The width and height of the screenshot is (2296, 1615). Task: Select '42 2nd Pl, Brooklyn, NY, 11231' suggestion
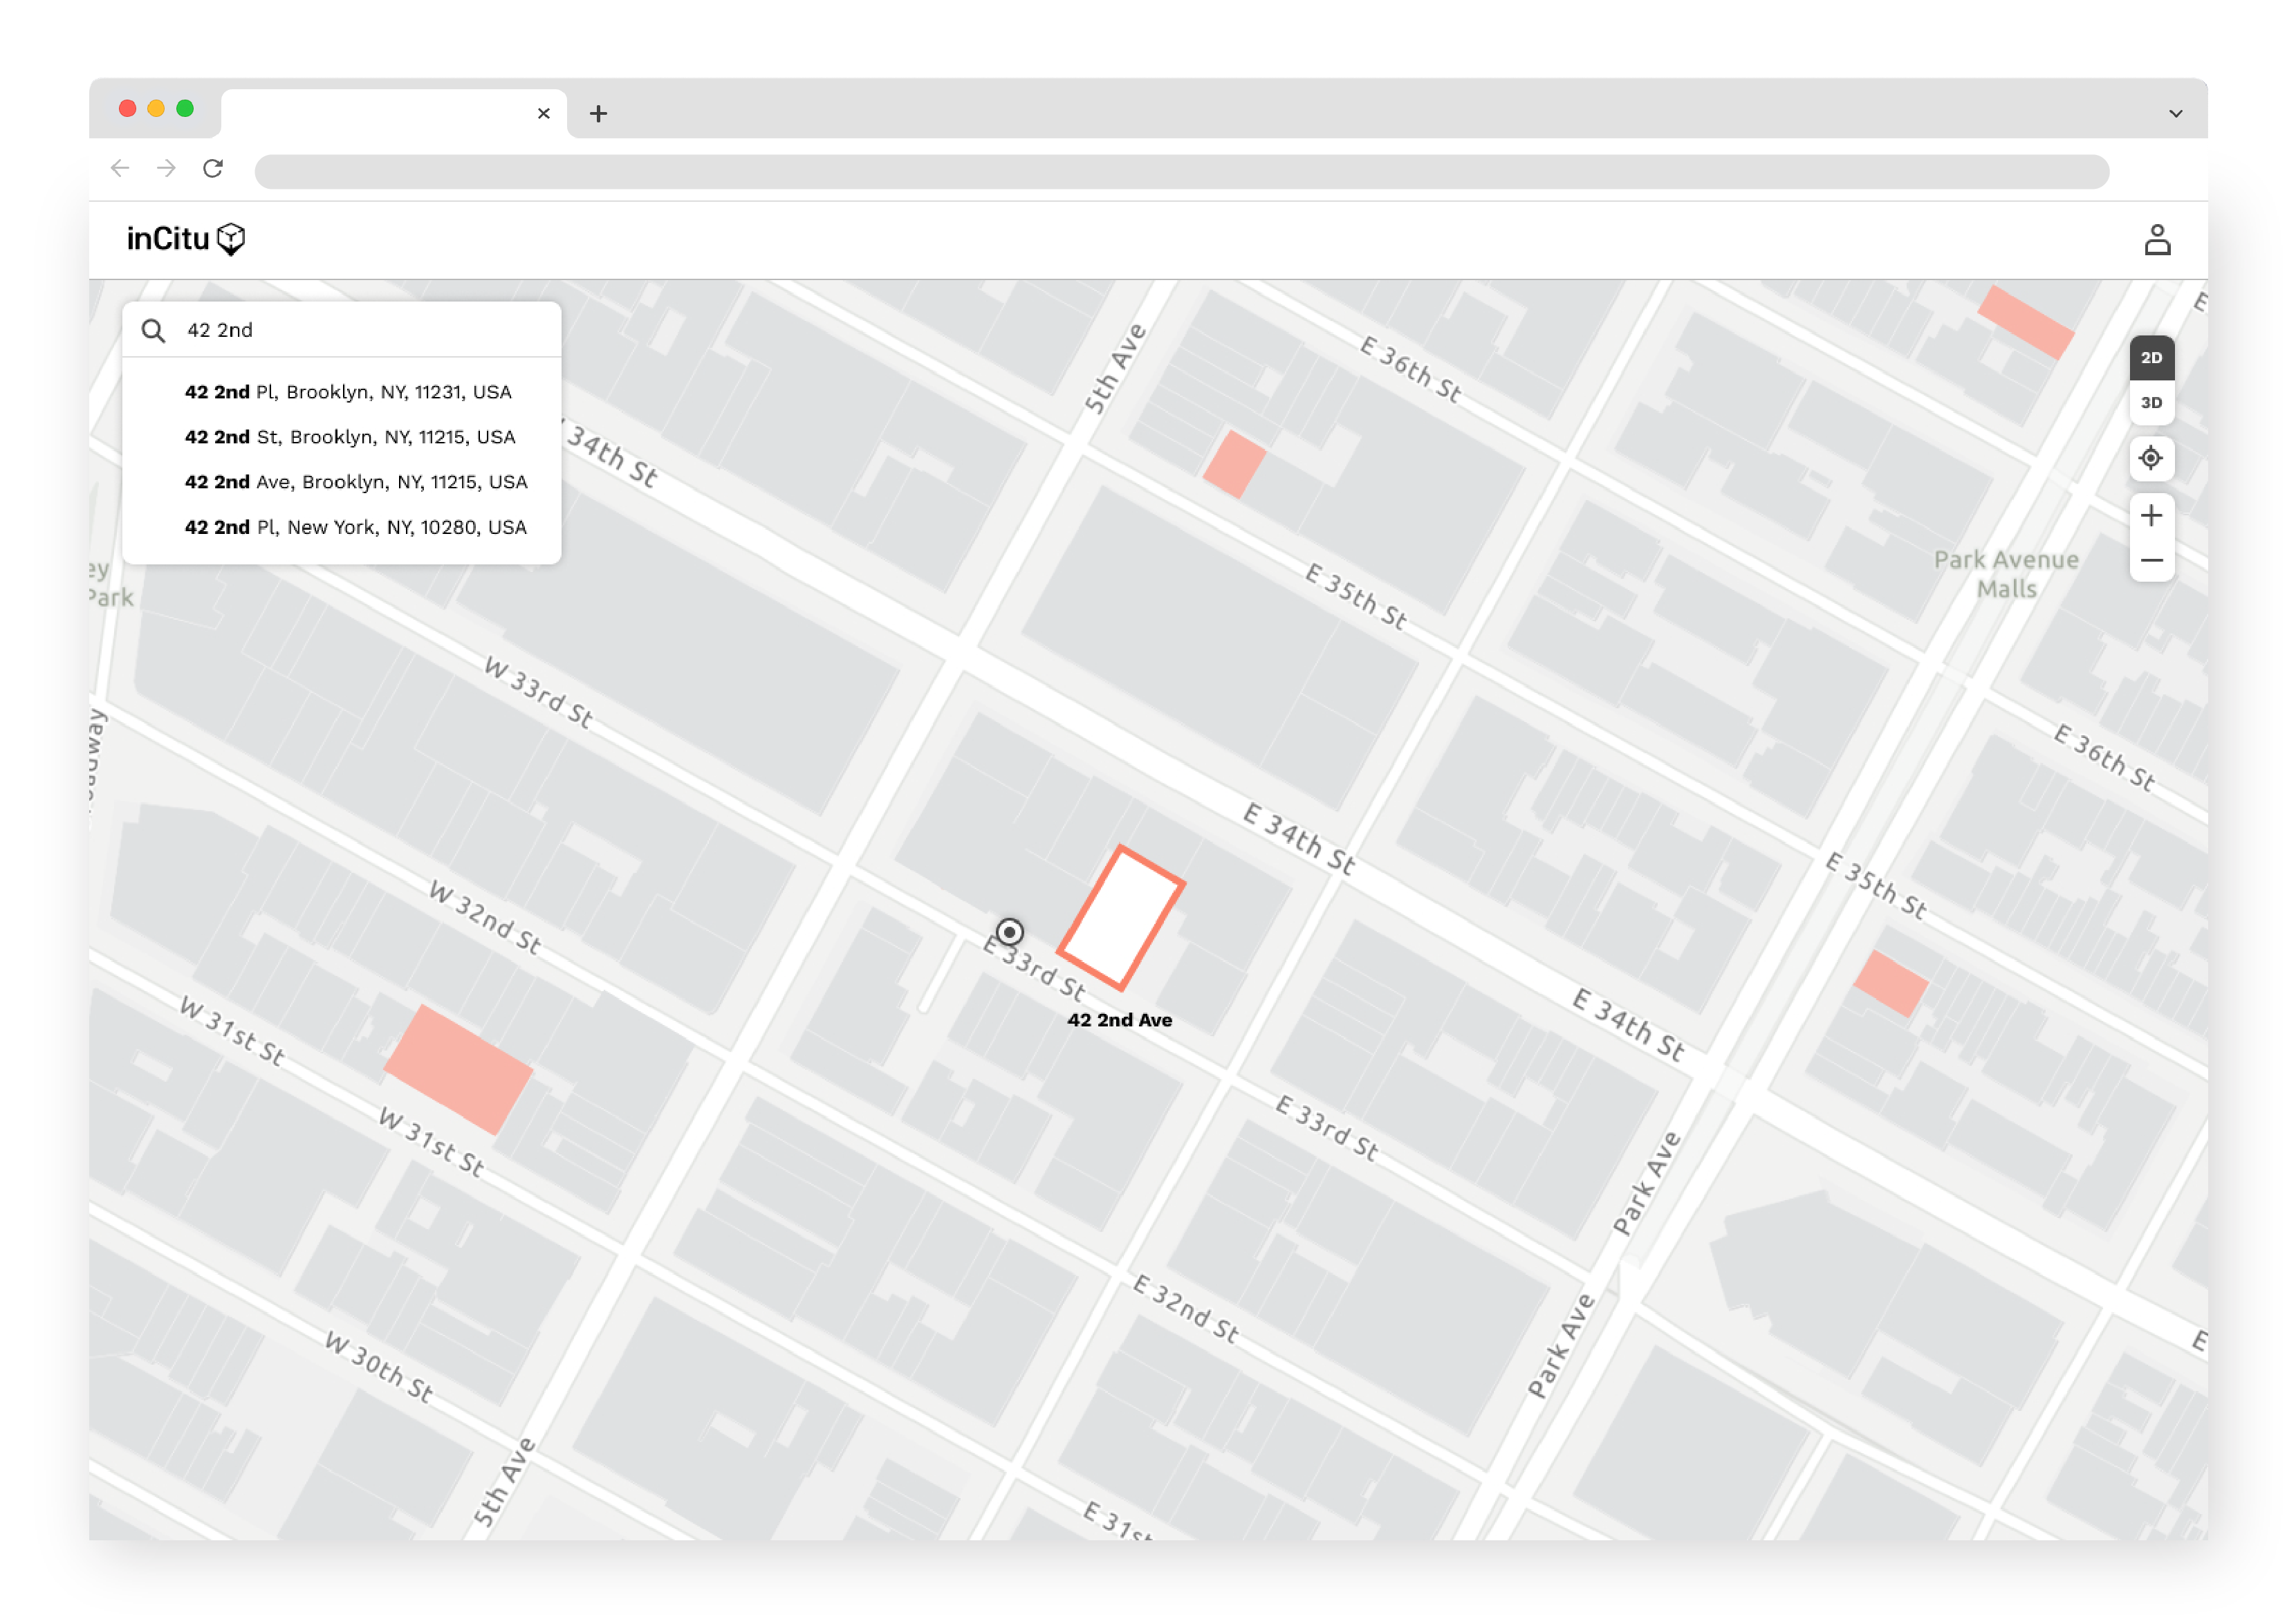click(x=348, y=392)
